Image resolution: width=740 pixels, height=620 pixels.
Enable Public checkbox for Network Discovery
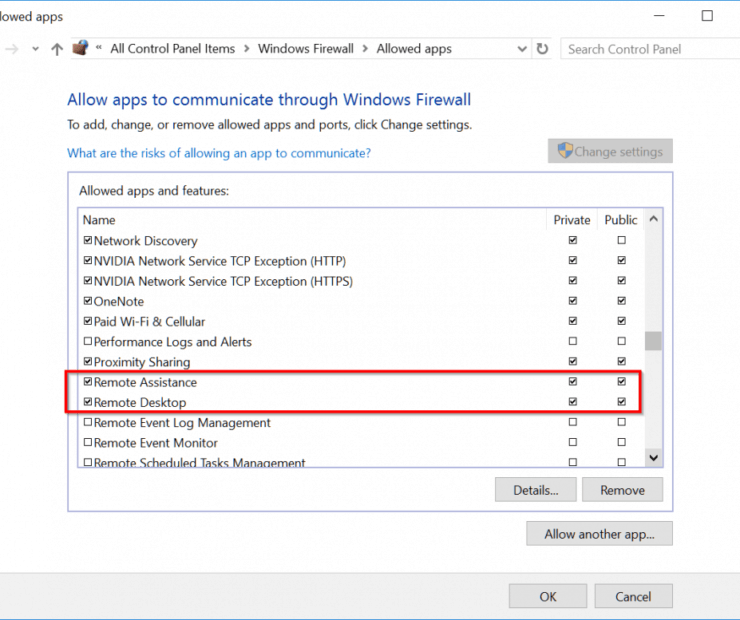[622, 240]
